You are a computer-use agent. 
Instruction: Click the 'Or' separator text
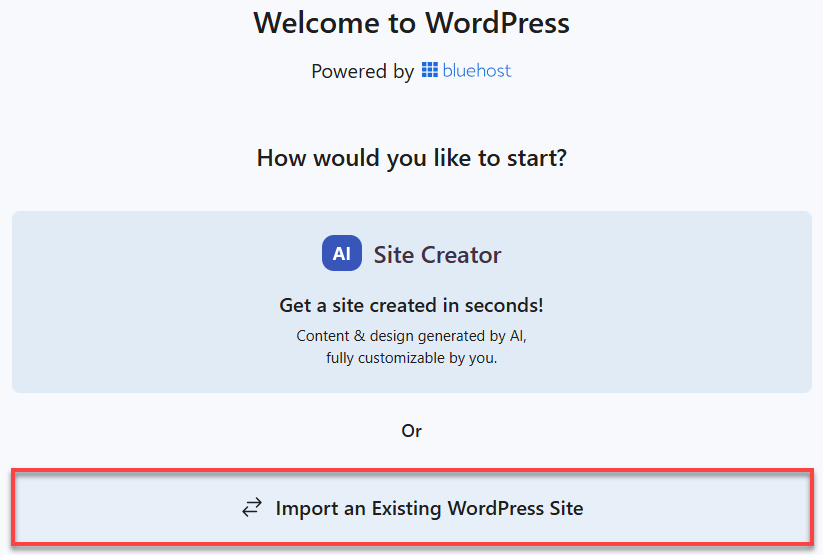click(412, 431)
